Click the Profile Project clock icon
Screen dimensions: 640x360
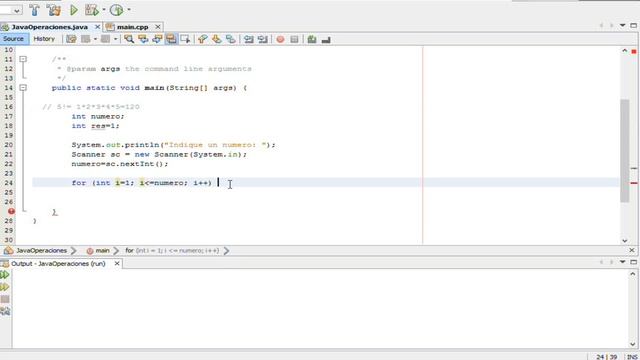click(x=116, y=10)
